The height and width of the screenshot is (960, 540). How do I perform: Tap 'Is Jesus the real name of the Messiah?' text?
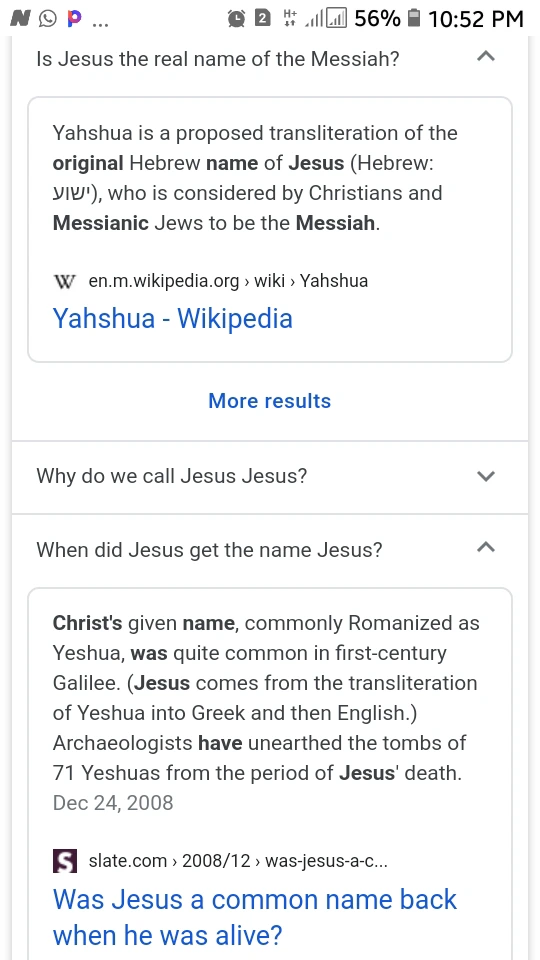(217, 59)
